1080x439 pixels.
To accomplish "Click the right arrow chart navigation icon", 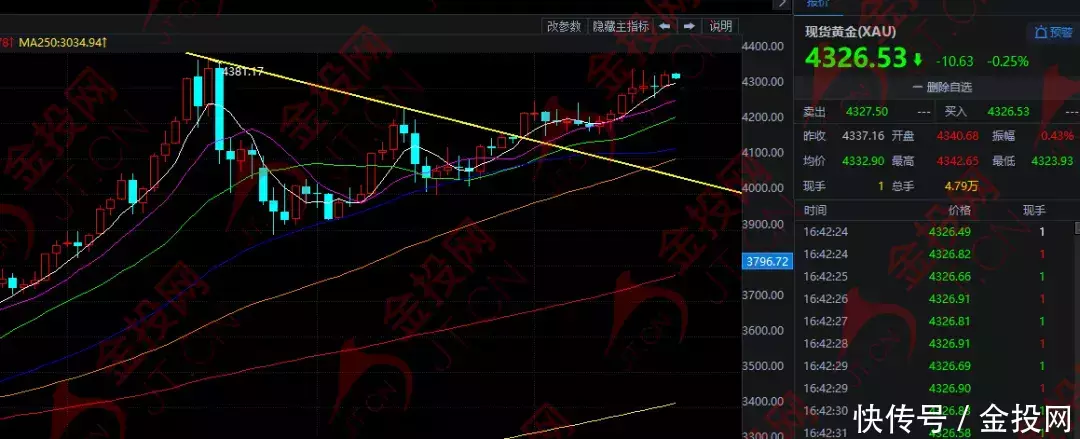I will pos(690,26).
